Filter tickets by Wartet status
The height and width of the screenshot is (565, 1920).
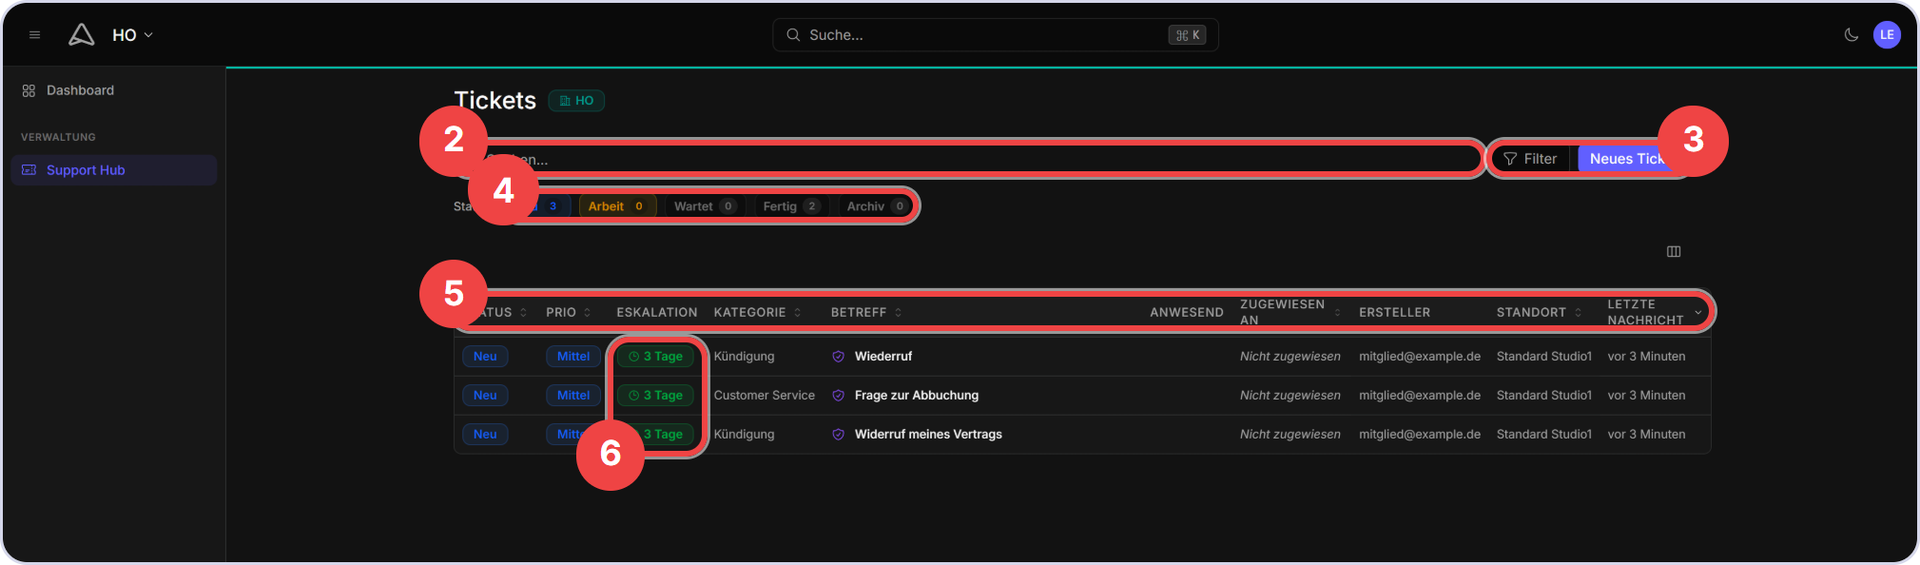pyautogui.click(x=705, y=207)
